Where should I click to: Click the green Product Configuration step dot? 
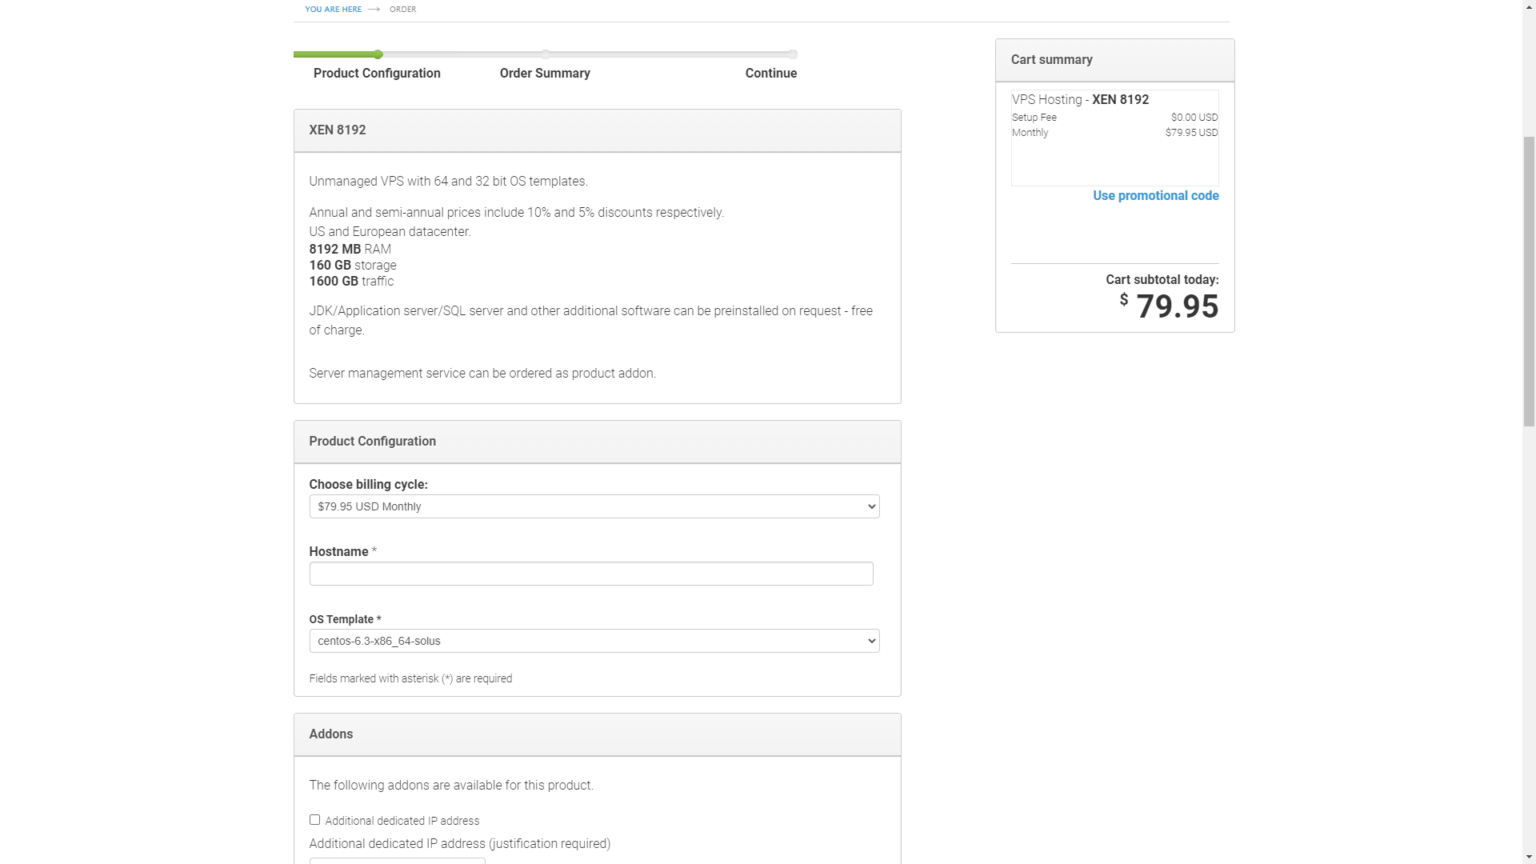[378, 54]
